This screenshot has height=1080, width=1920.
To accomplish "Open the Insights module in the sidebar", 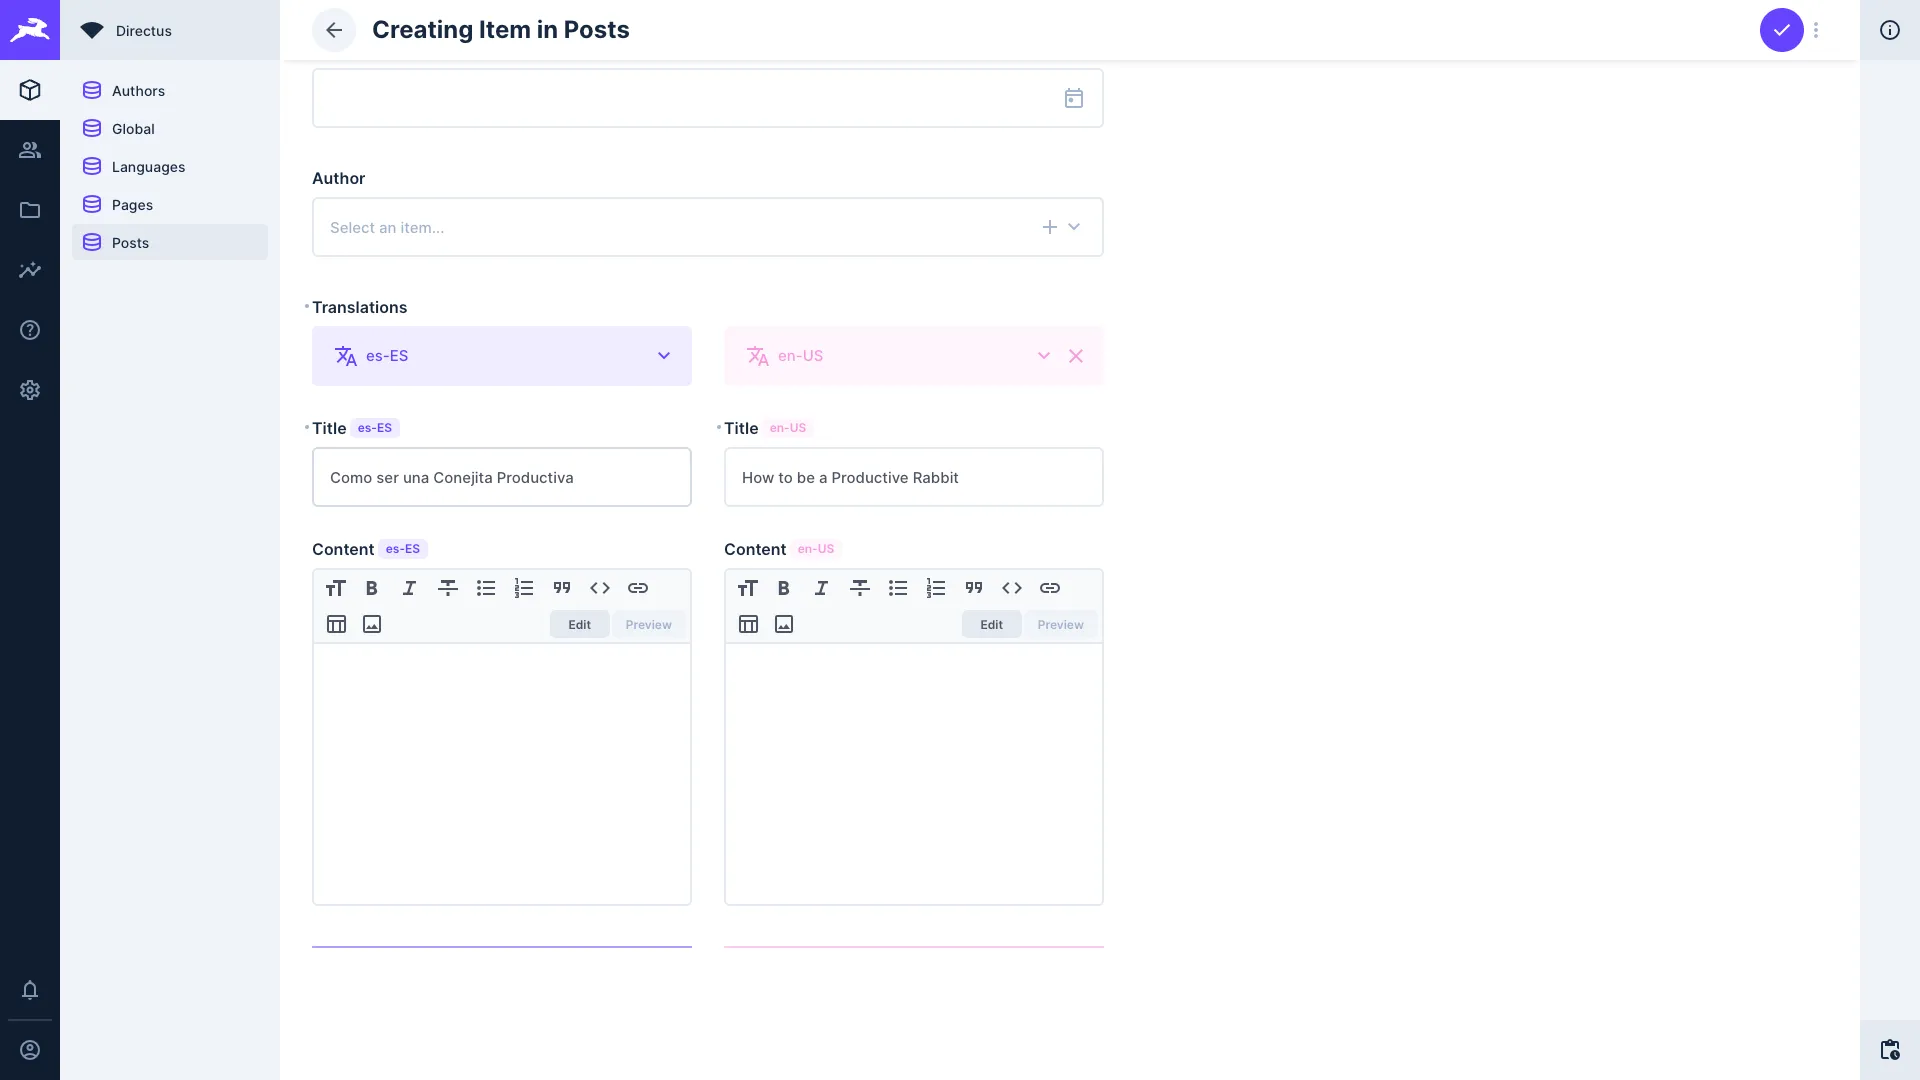I will point(30,270).
